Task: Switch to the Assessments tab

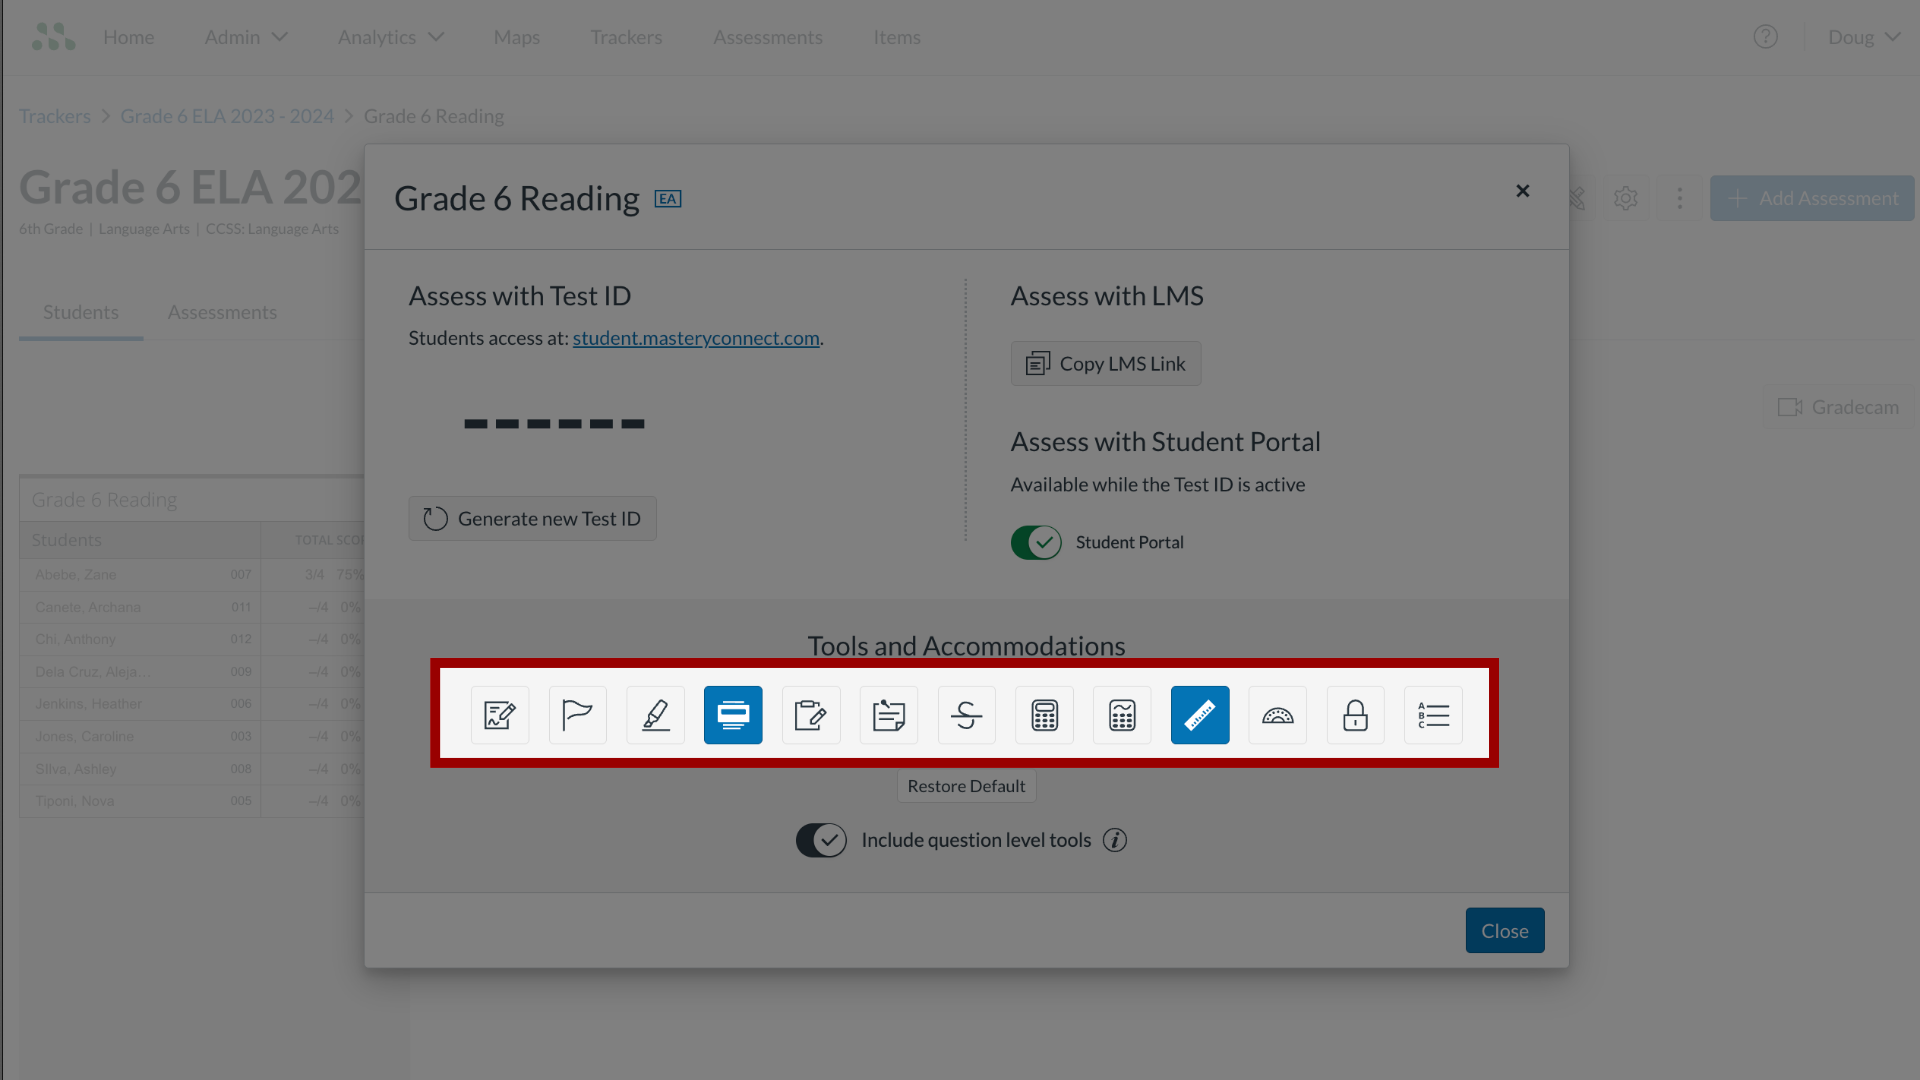Action: pos(222,313)
